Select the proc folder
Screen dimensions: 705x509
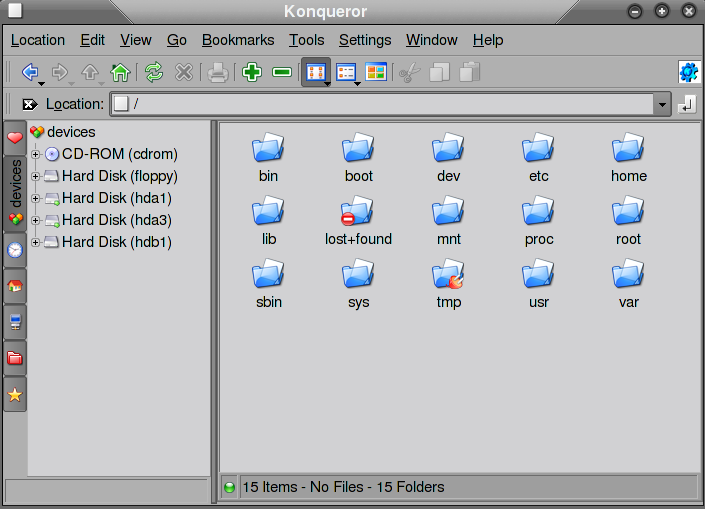pyautogui.click(x=539, y=220)
